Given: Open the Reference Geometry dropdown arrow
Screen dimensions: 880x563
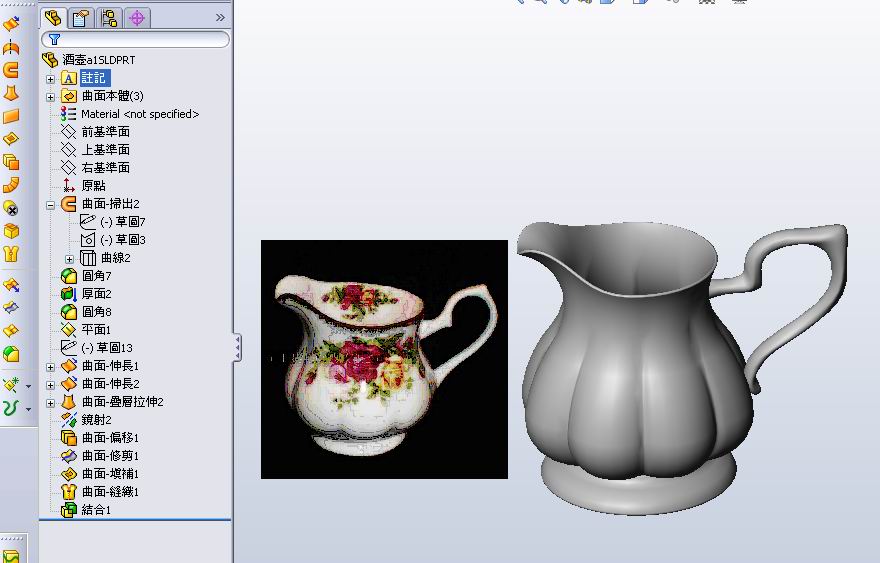Looking at the screenshot, I should click(28, 386).
